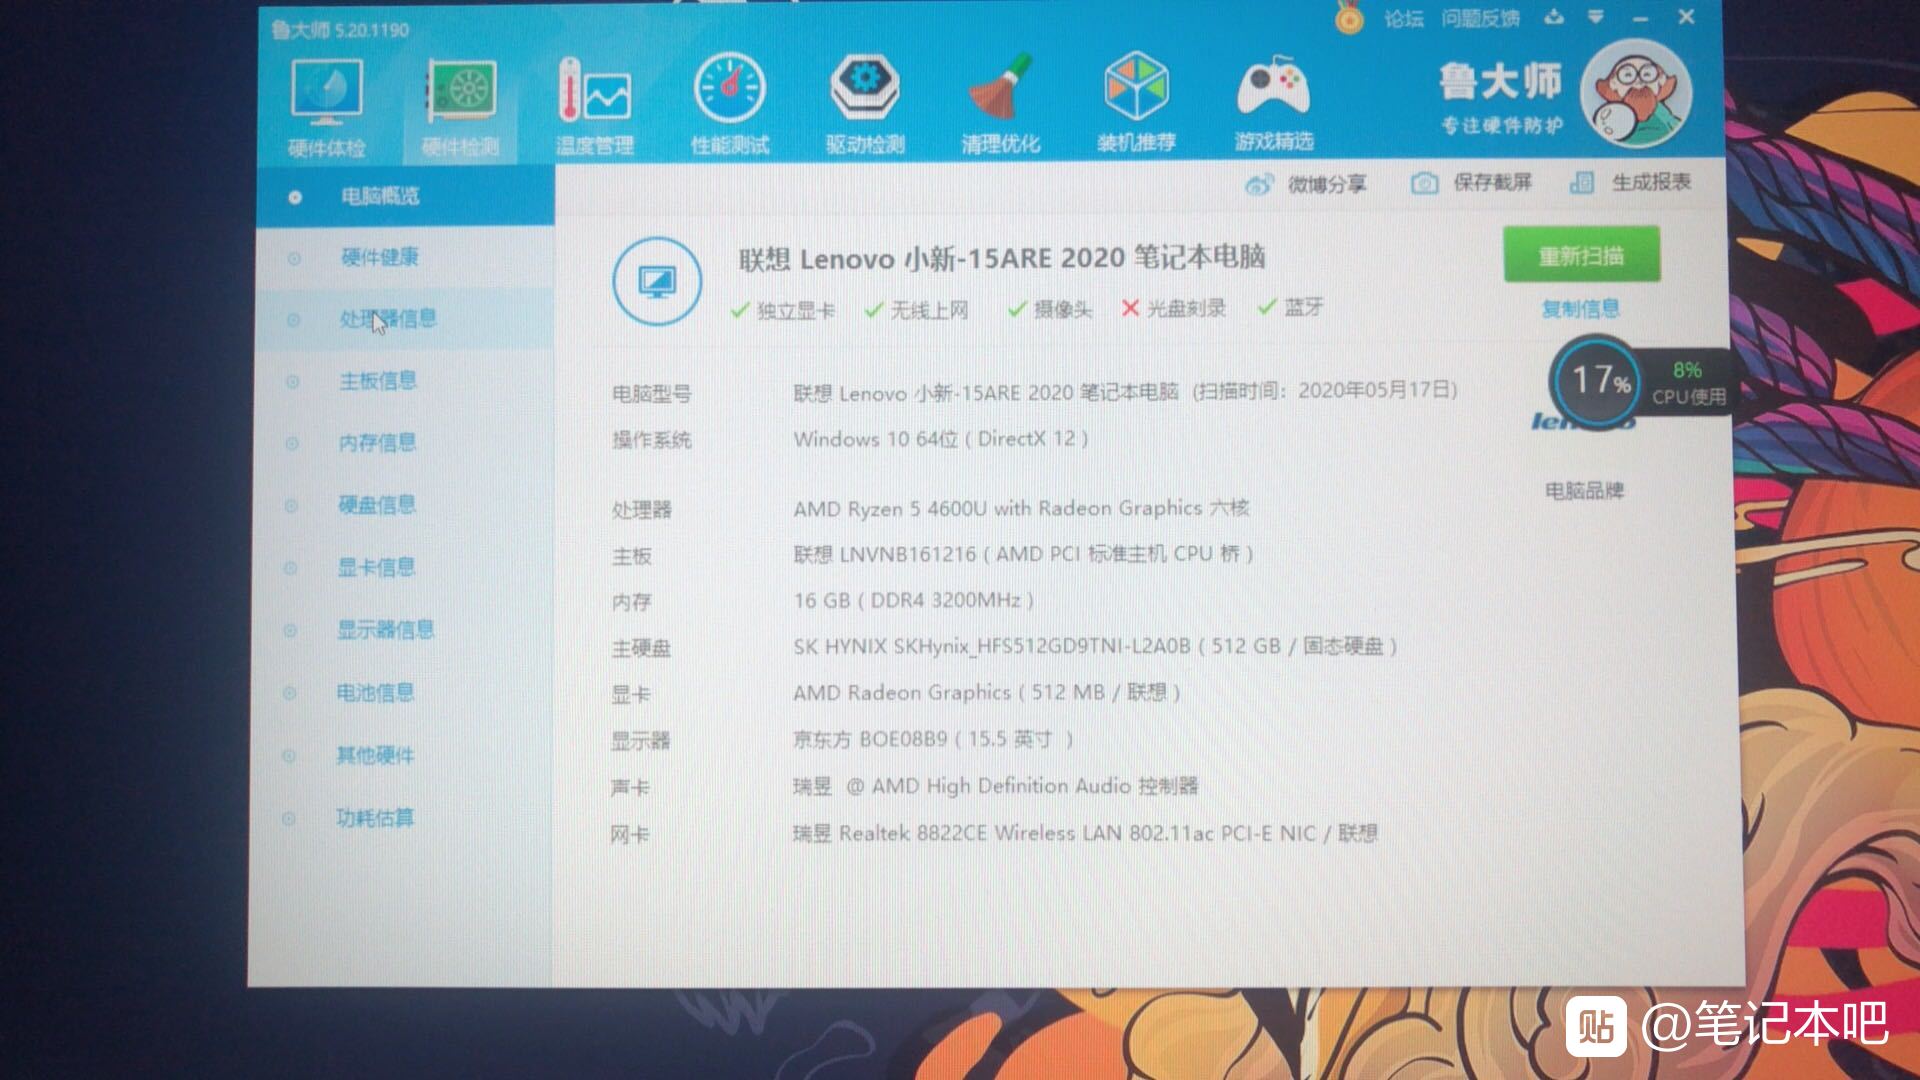Click 生成报表 generate report
The image size is (1920, 1080).
pyautogui.click(x=1630, y=182)
